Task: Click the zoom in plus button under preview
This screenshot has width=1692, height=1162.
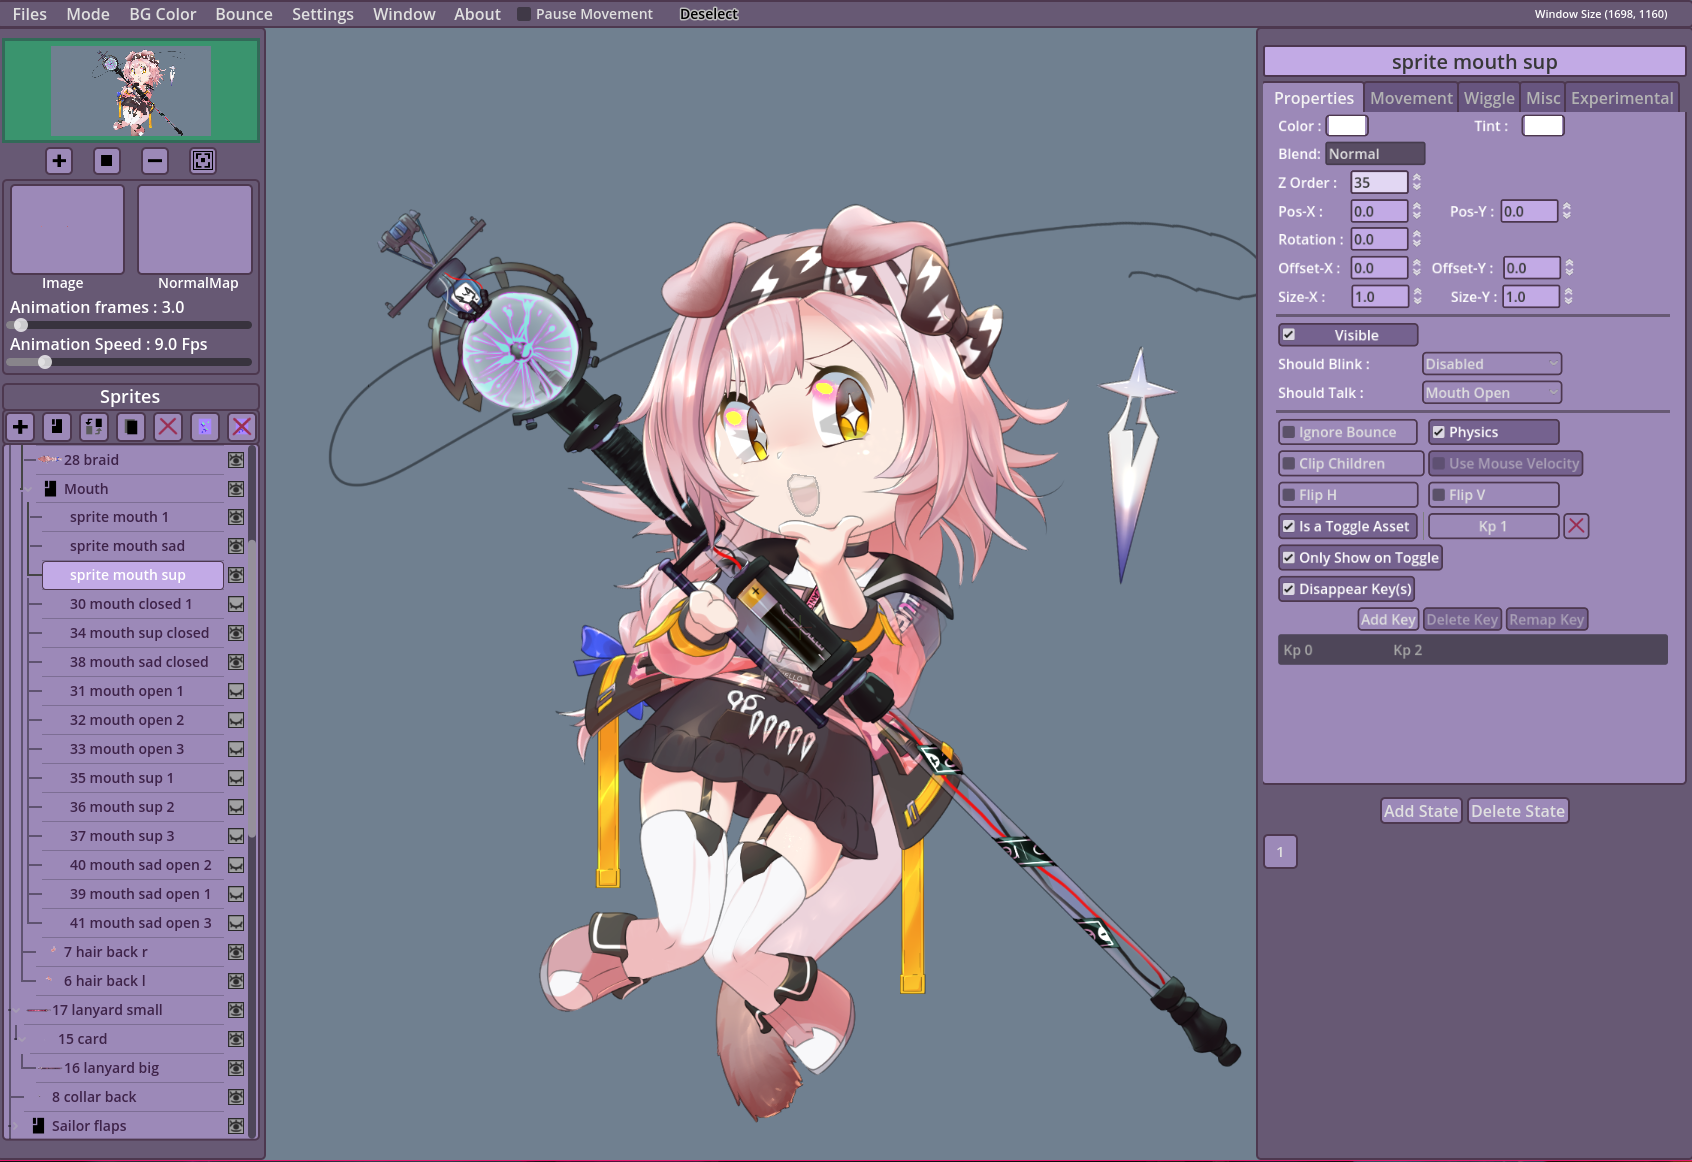Action: [59, 161]
